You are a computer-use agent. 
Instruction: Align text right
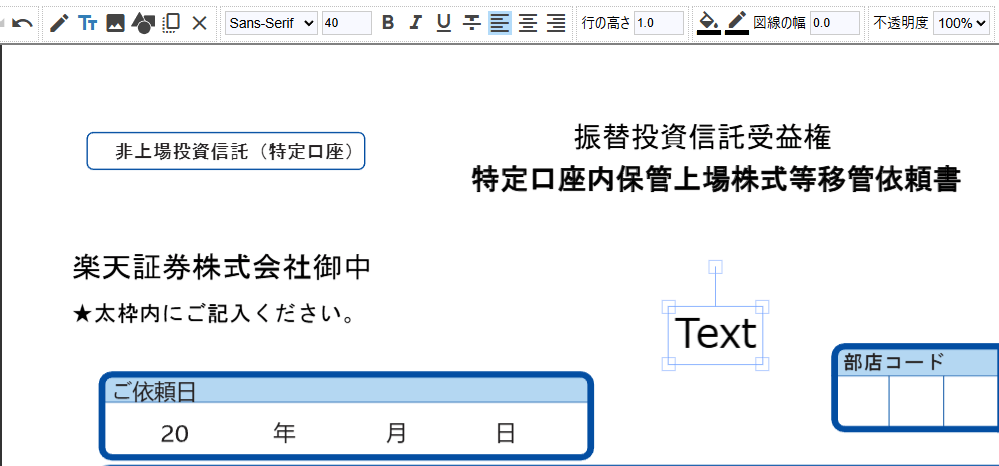(x=556, y=23)
